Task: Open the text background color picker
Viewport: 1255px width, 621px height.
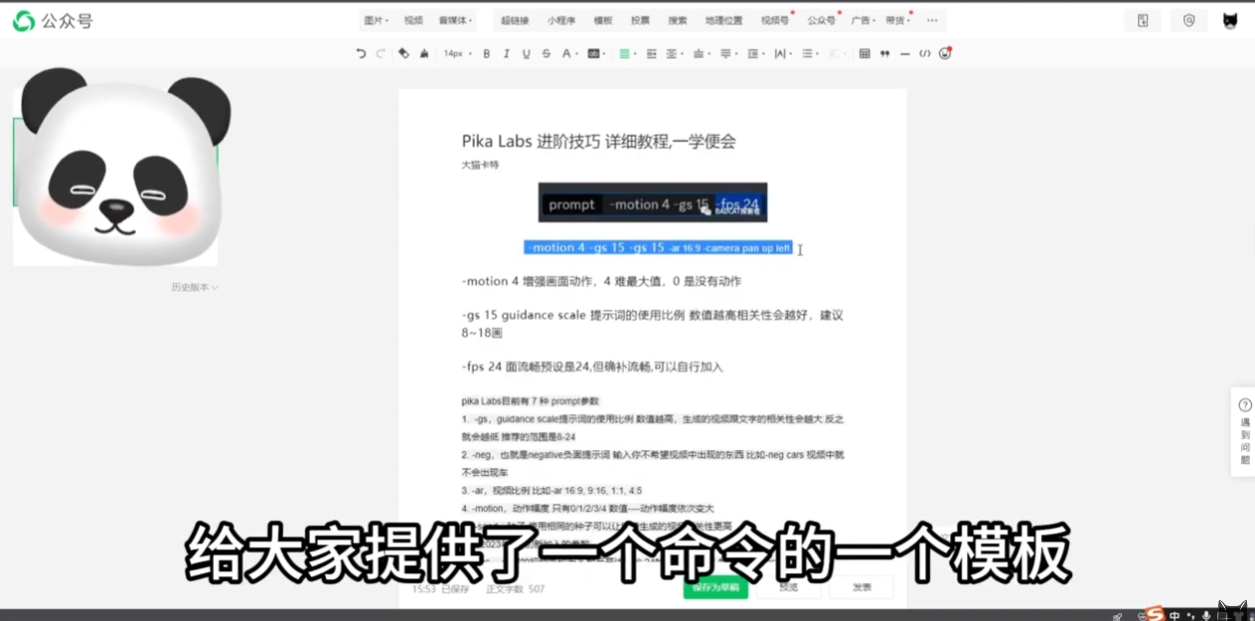Action: click(x=595, y=54)
